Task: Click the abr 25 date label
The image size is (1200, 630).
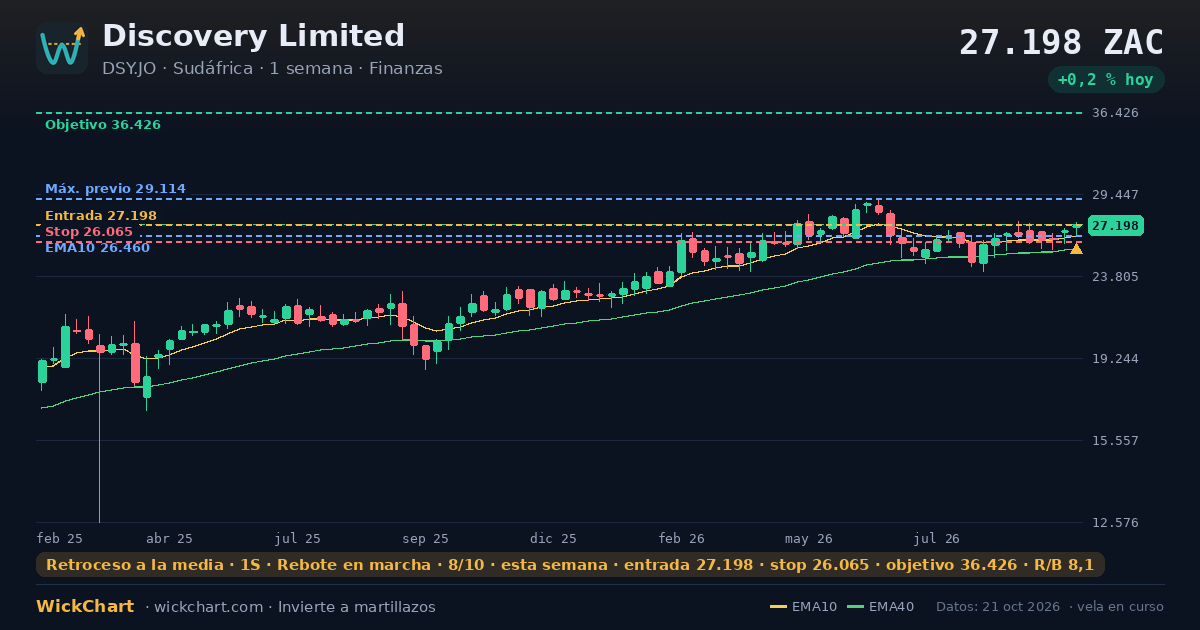Action: tap(169, 538)
